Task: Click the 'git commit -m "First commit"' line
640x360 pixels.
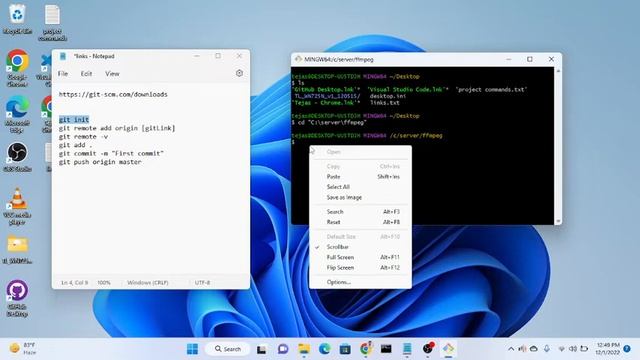Action: pyautogui.click(x=111, y=153)
